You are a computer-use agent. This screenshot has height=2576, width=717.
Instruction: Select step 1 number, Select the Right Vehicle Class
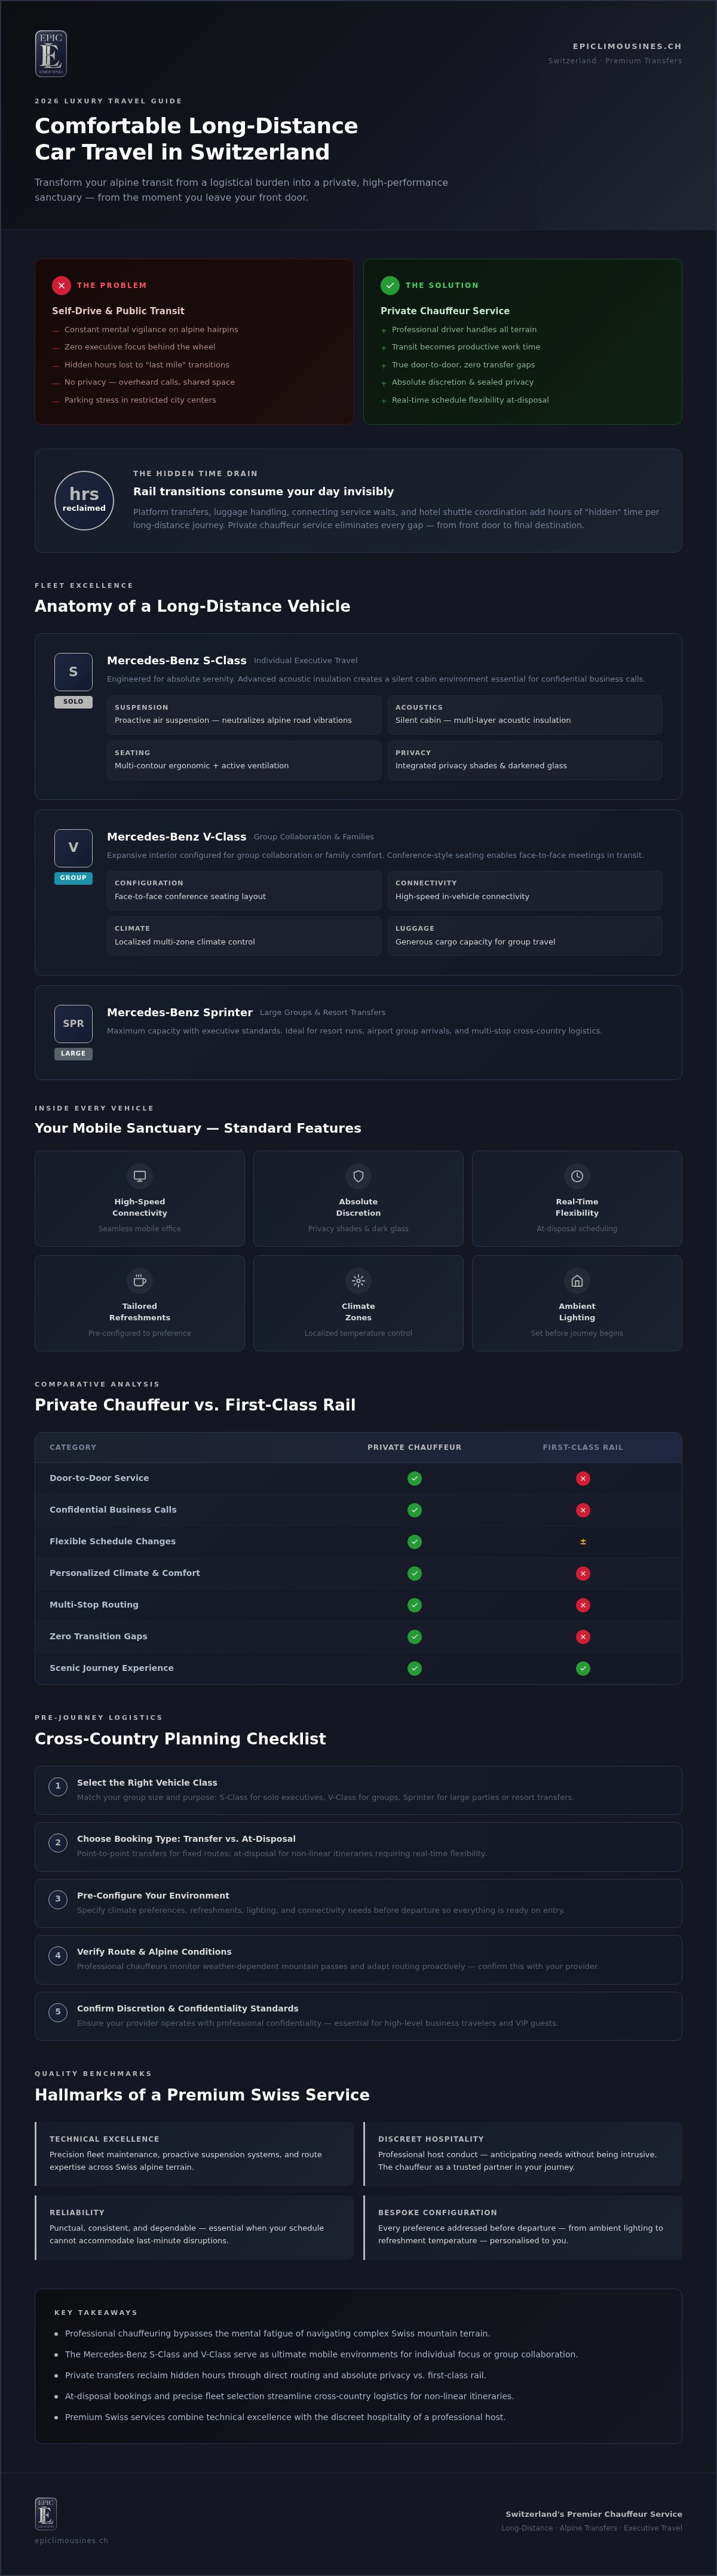pos(58,1786)
